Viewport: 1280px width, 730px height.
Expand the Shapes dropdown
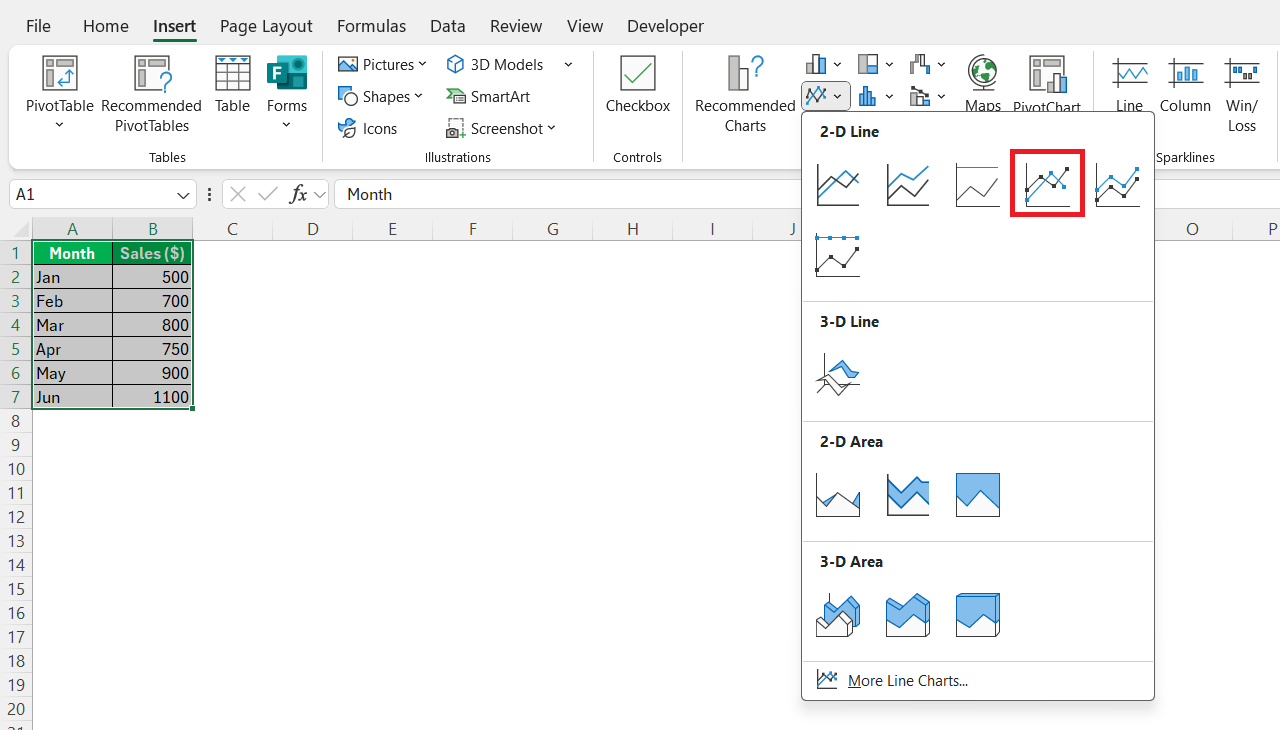click(x=418, y=96)
